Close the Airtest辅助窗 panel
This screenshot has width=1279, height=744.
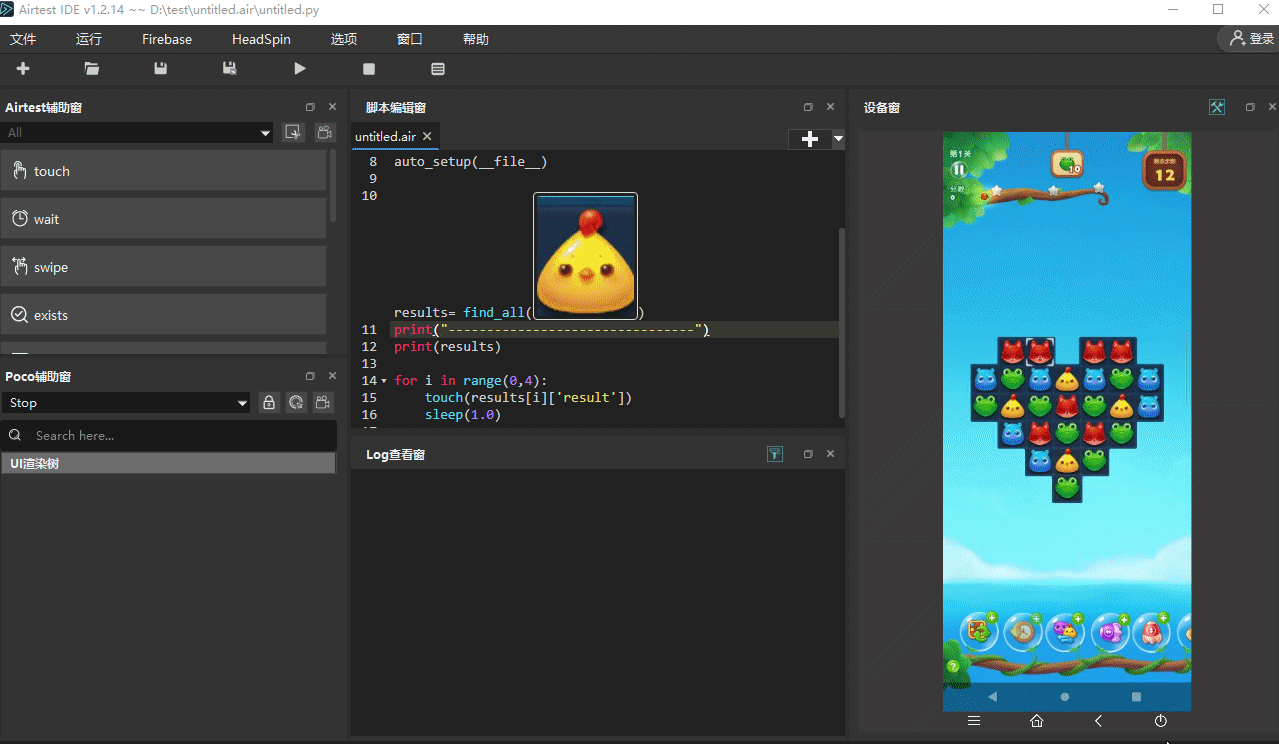click(332, 107)
